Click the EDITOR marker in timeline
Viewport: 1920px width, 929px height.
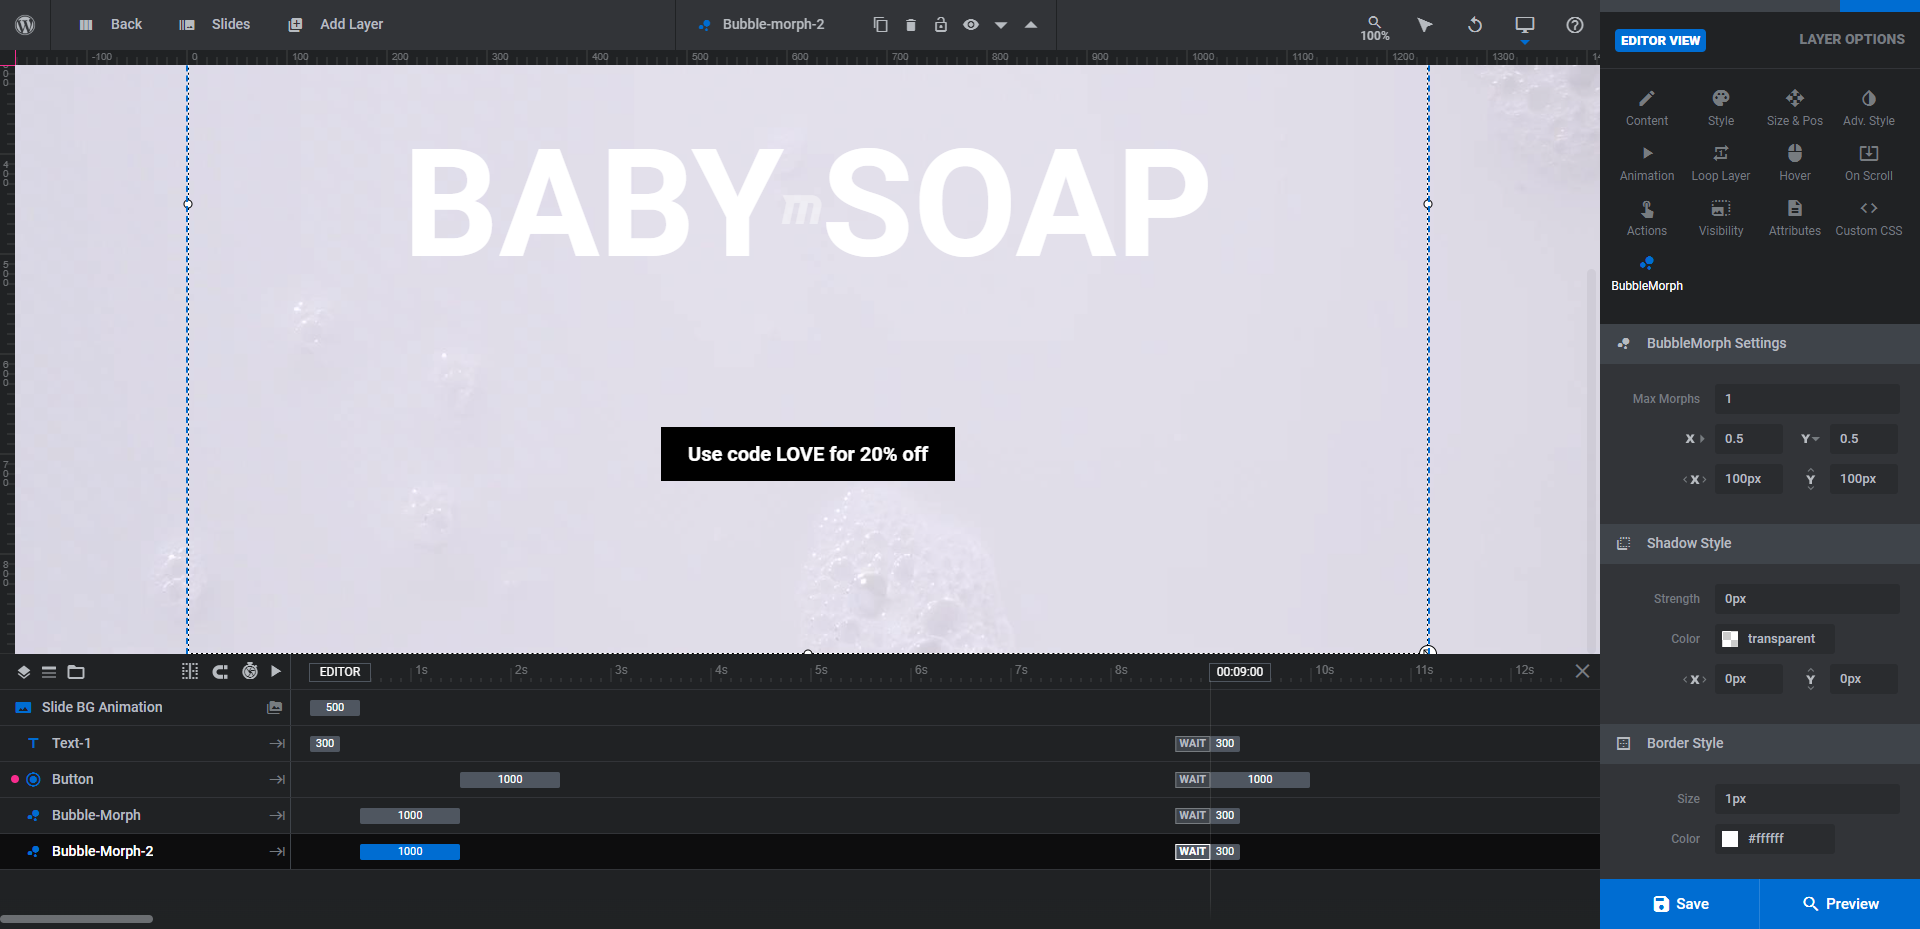(x=340, y=672)
